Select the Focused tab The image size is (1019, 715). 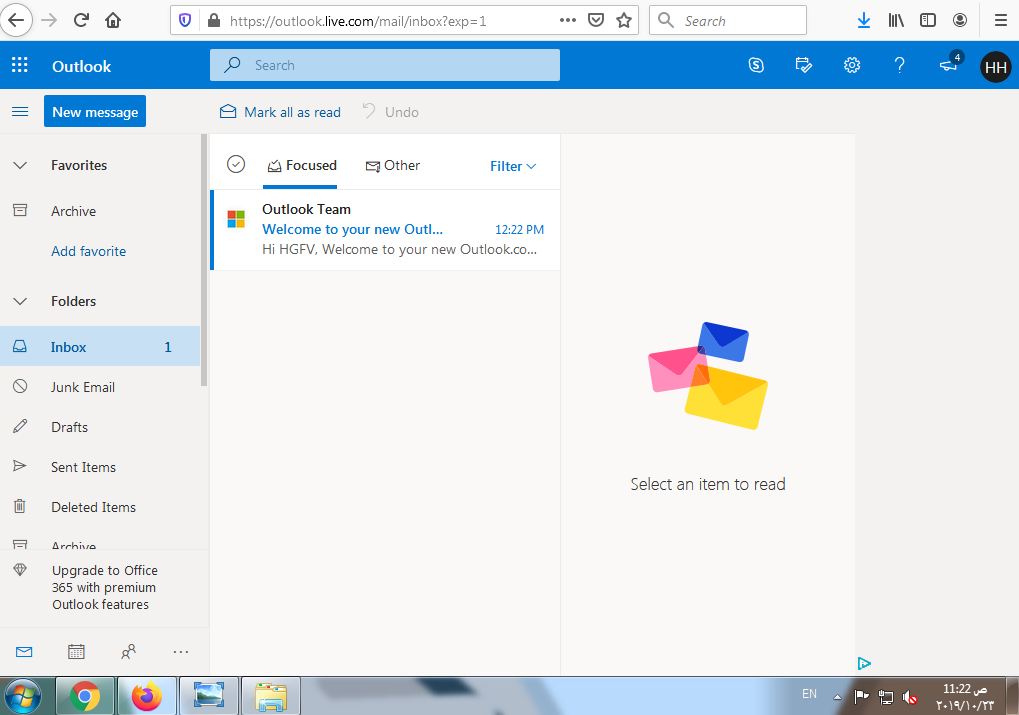point(302,166)
